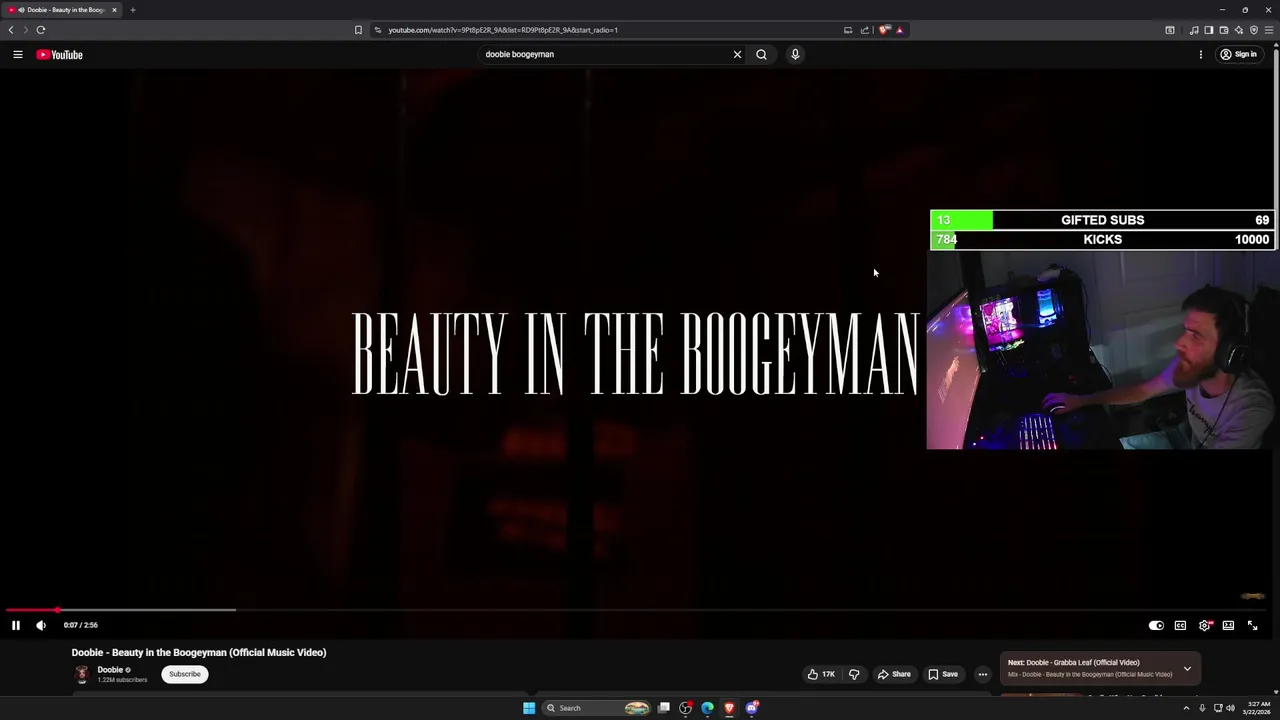Click the picture-in-picture address bar icon

[848, 30]
